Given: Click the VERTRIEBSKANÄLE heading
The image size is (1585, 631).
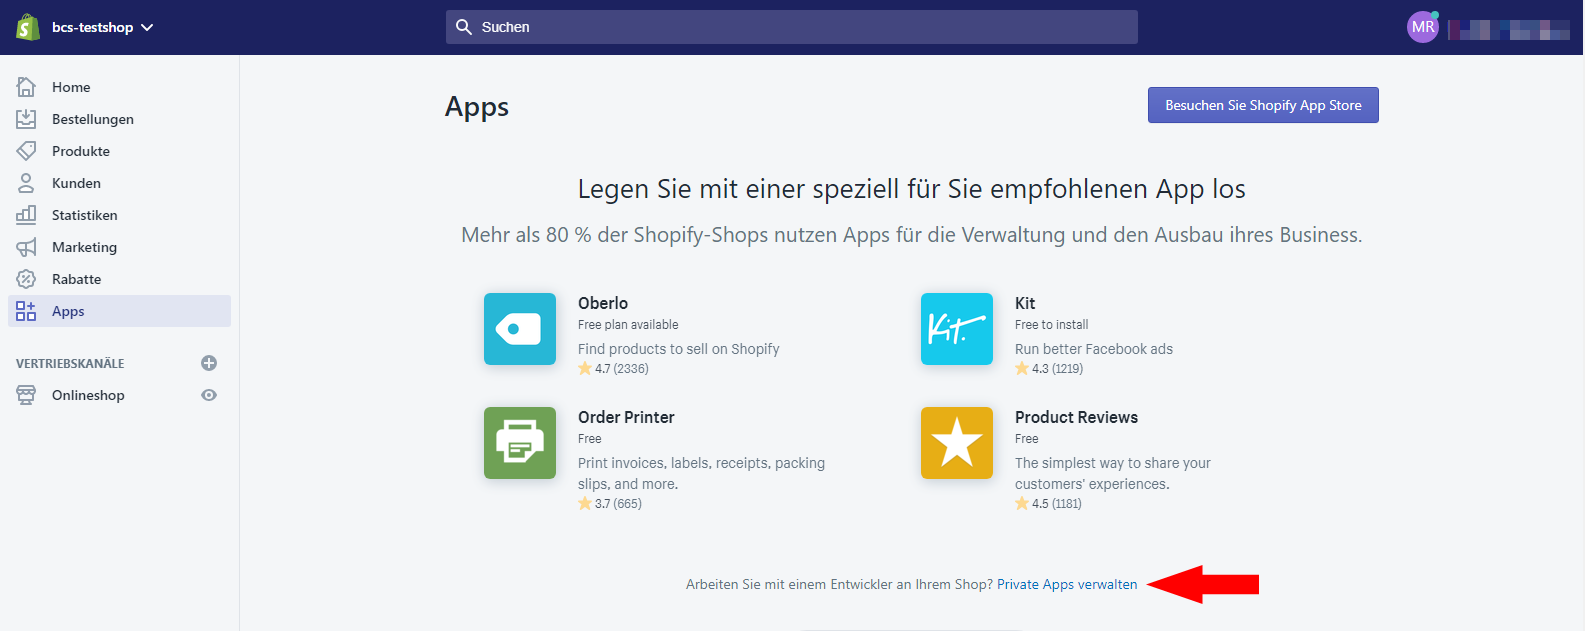Looking at the screenshot, I should pos(70,363).
